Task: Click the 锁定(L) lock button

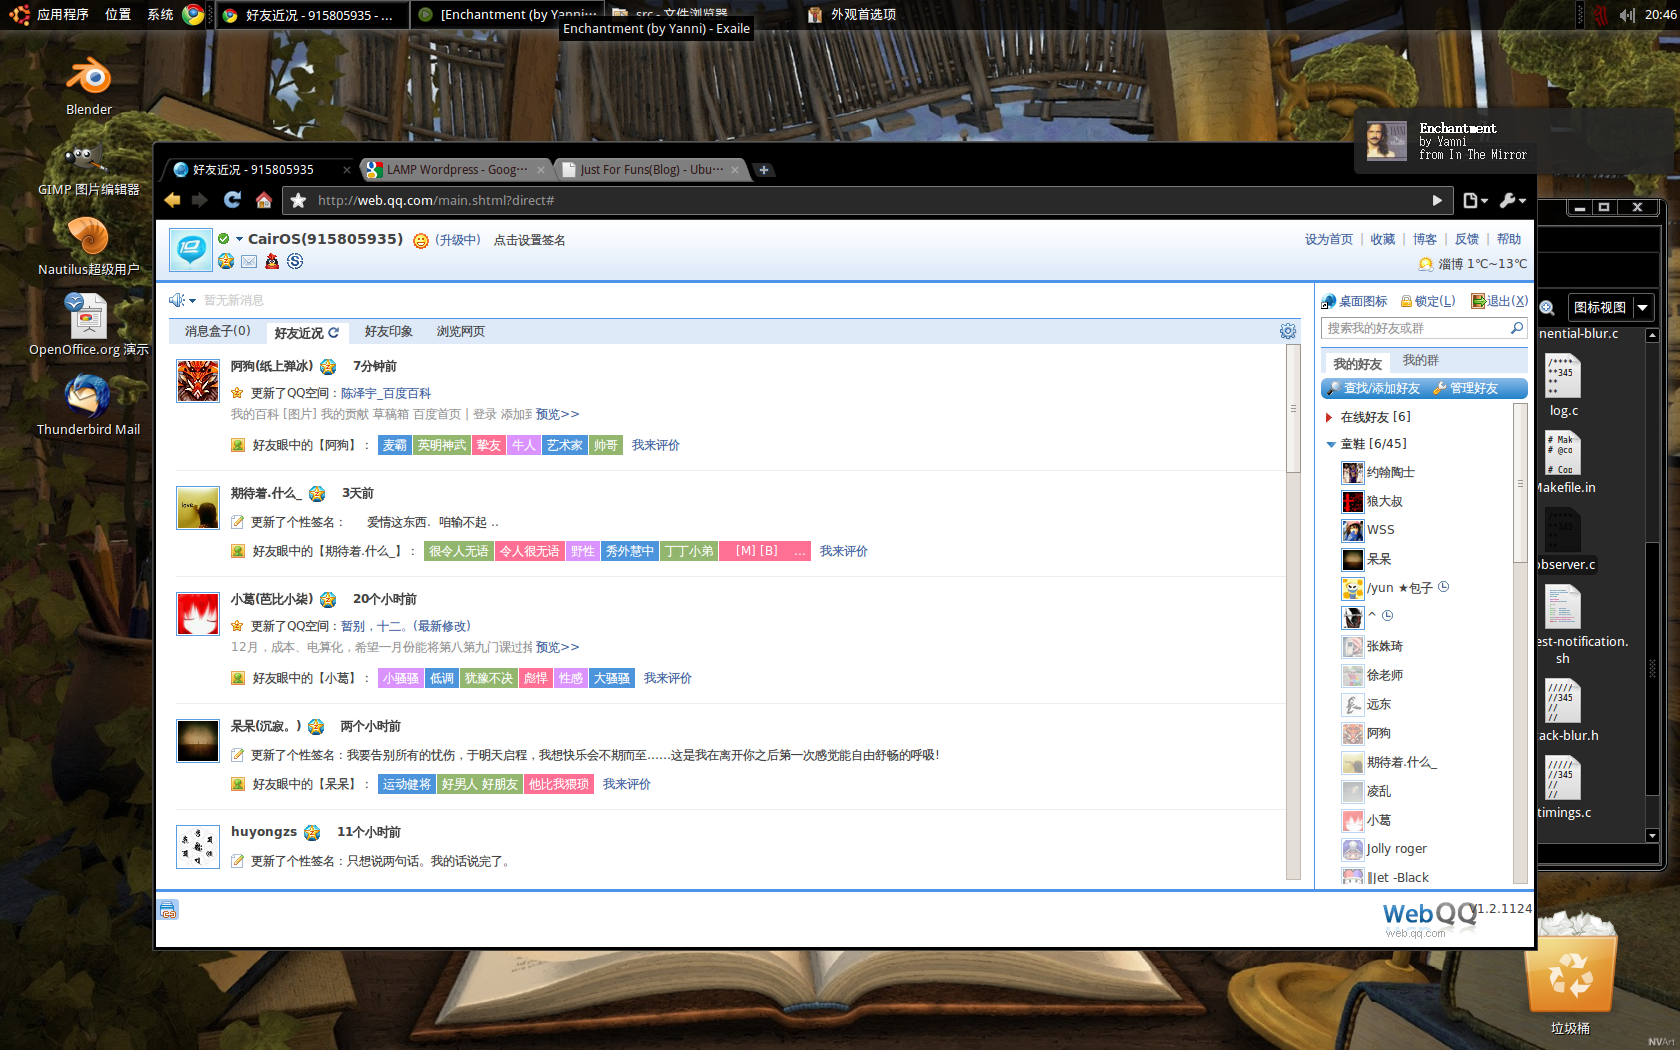Action: (x=1428, y=301)
